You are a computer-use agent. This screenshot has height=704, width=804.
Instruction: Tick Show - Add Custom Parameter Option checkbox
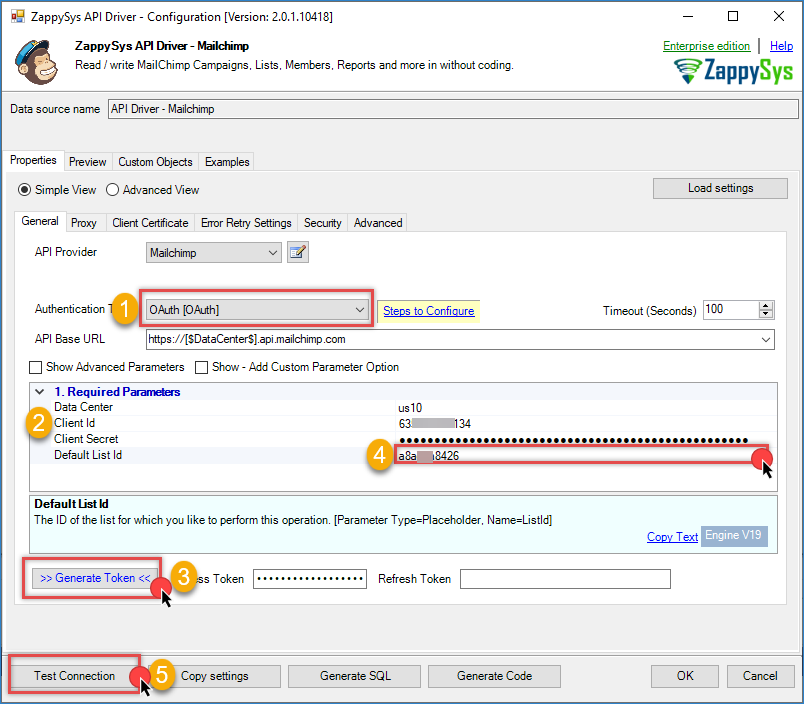pos(202,368)
